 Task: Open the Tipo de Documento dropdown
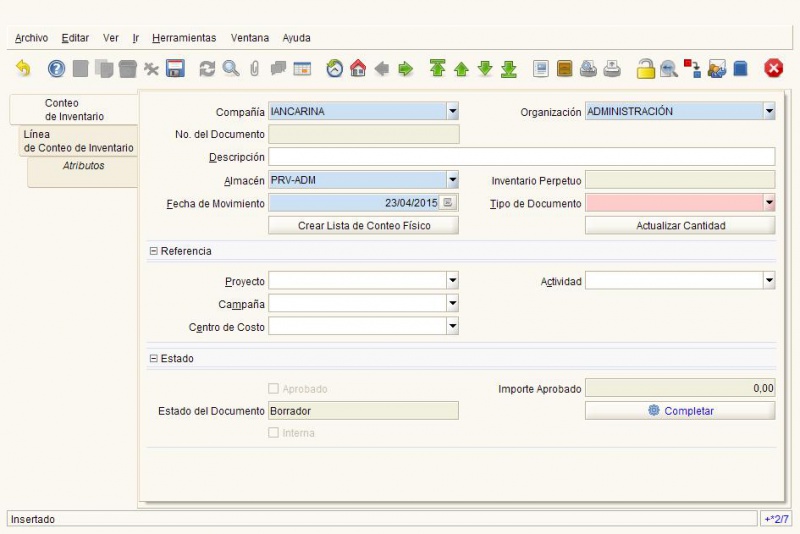point(769,202)
